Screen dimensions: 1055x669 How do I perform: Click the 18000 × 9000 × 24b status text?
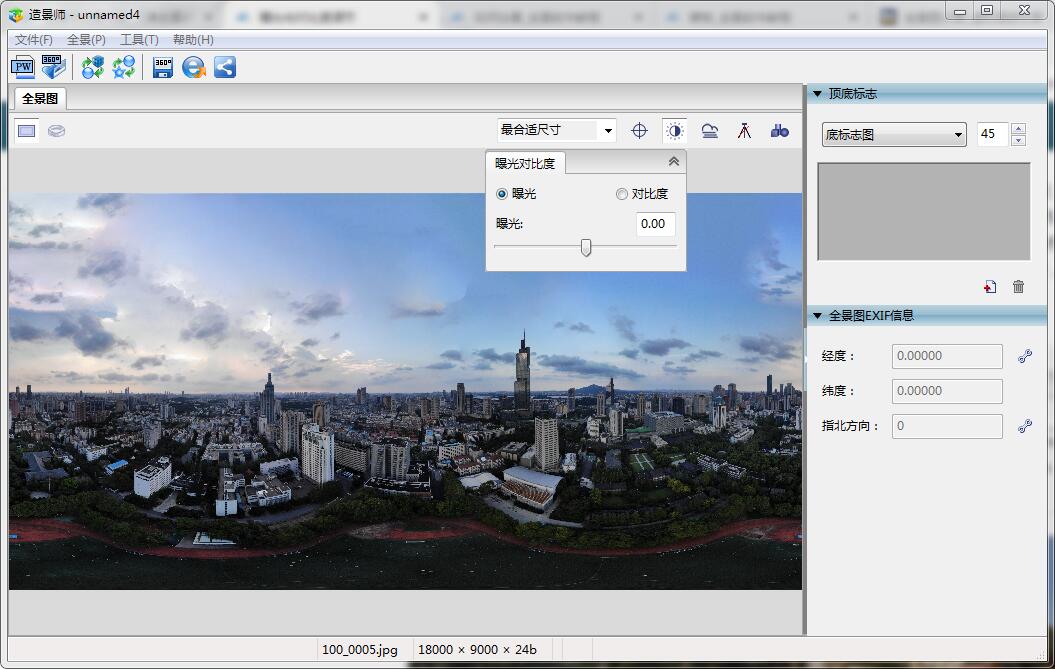pyautogui.click(x=477, y=649)
